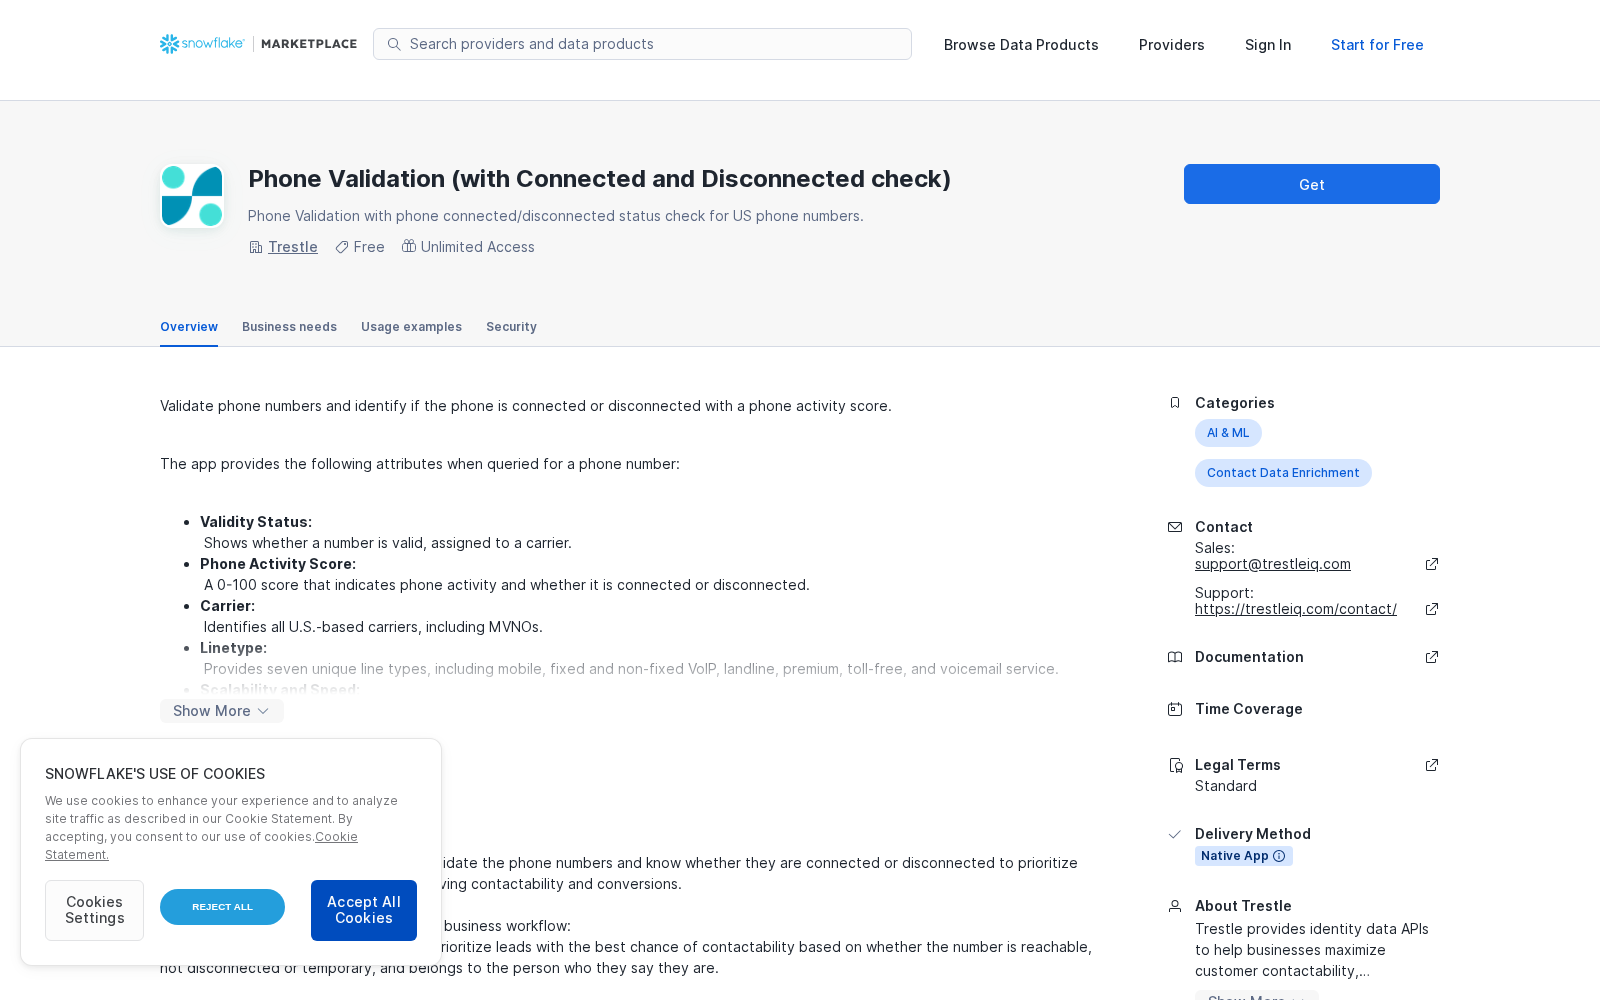This screenshot has width=1600, height=1000.
Task: Select the AI & ML category chip
Action: [x=1228, y=433]
